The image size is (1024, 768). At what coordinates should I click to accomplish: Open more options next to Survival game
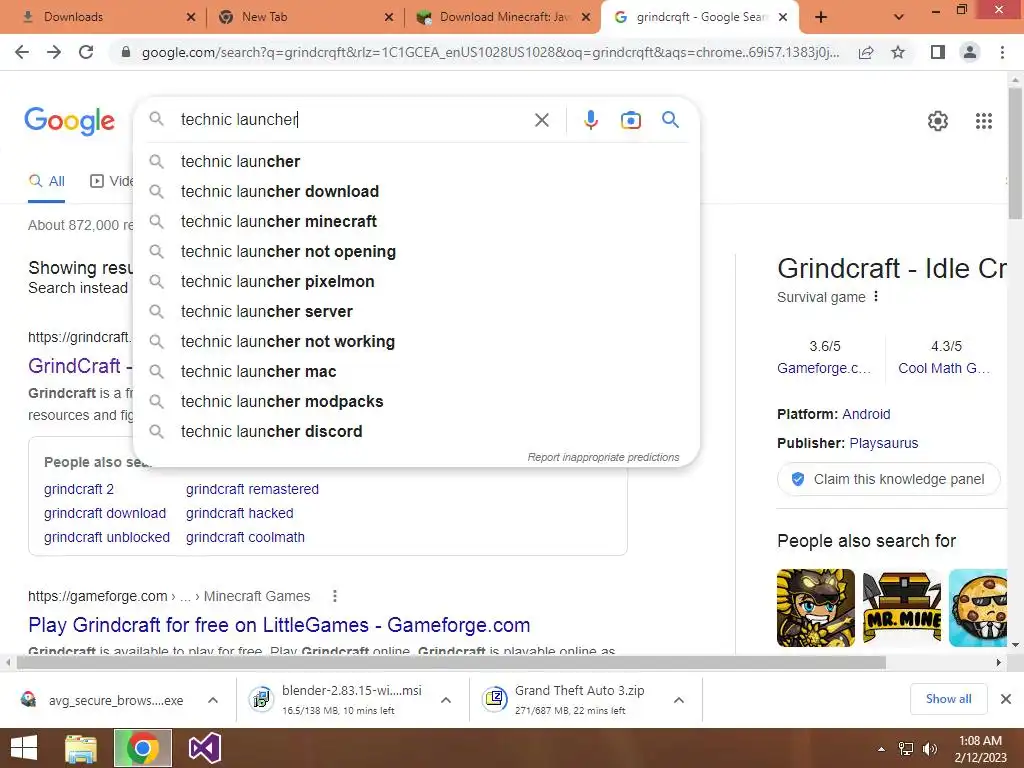(x=876, y=296)
